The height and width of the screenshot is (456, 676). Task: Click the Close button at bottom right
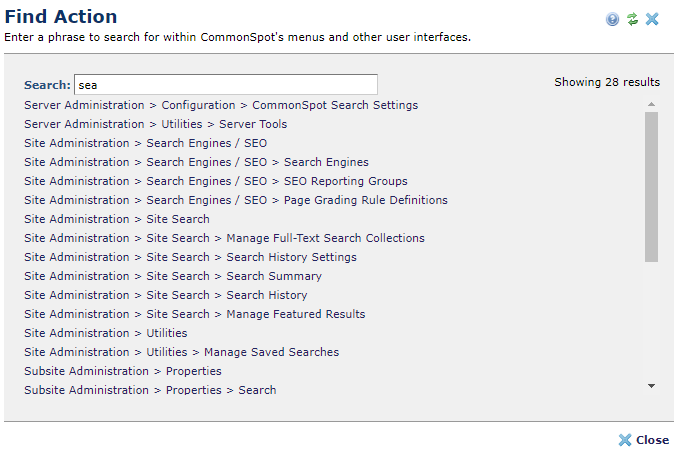[643, 440]
